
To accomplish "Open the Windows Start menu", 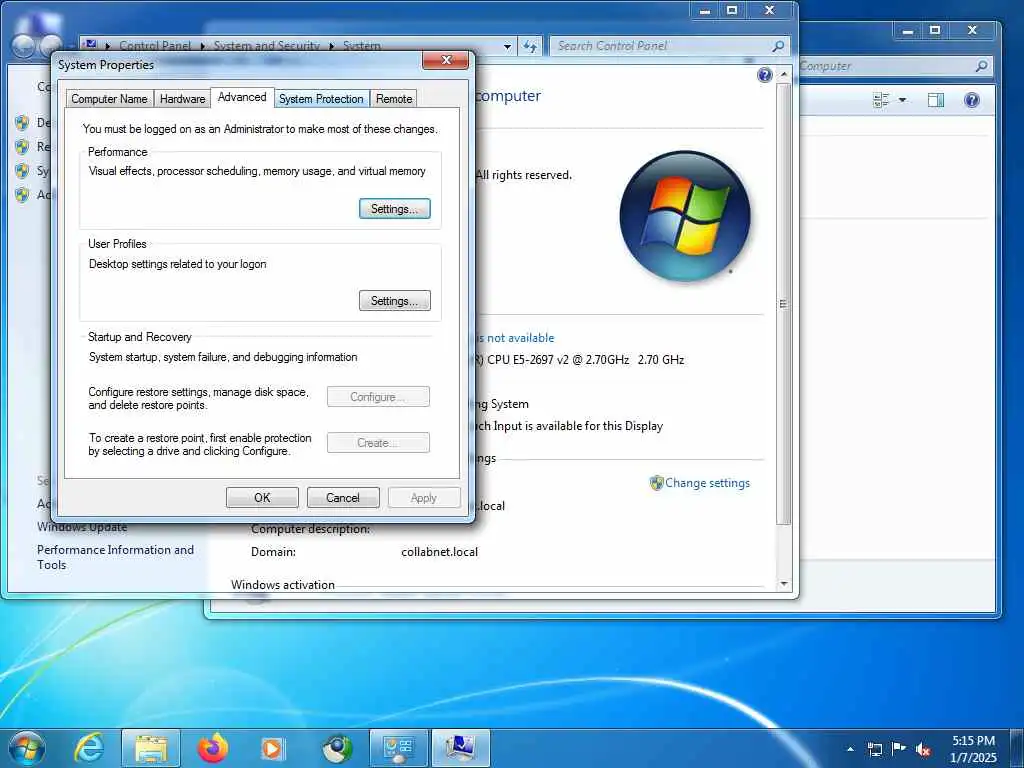I will tap(27, 748).
